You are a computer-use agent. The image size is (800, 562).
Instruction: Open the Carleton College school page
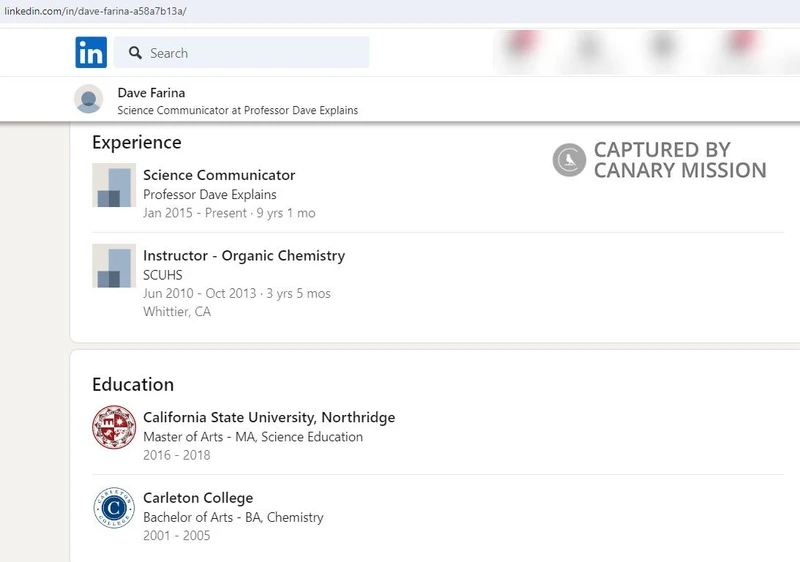(198, 498)
